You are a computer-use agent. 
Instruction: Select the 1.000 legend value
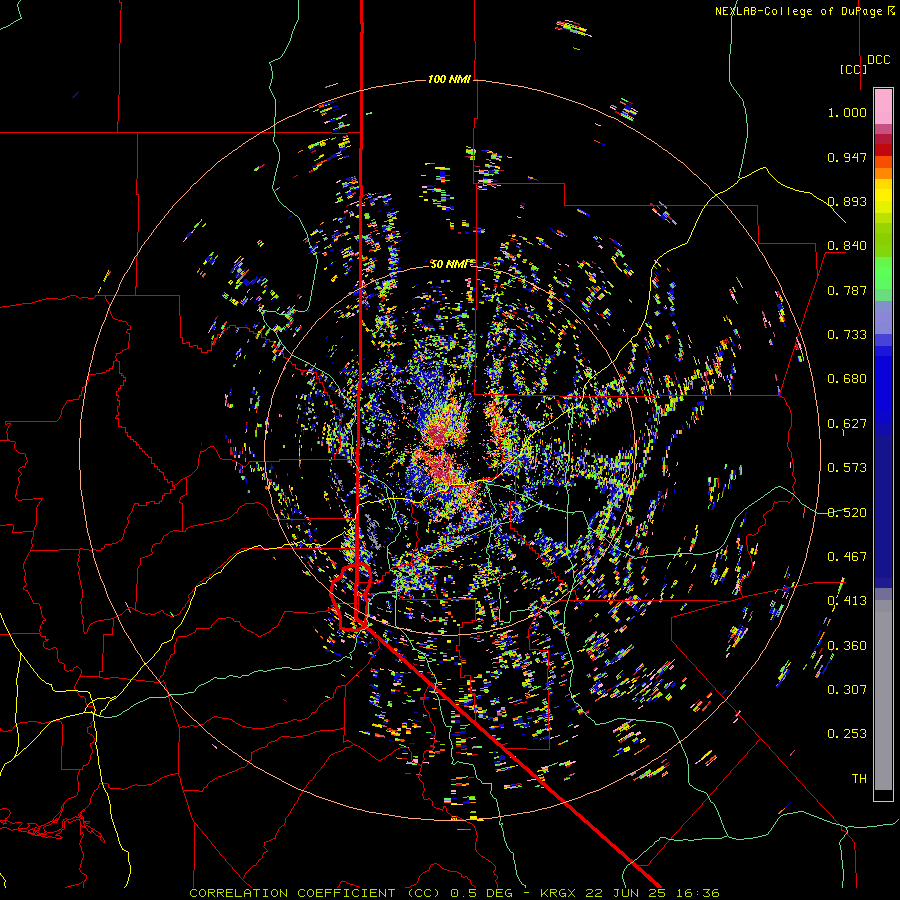847,112
